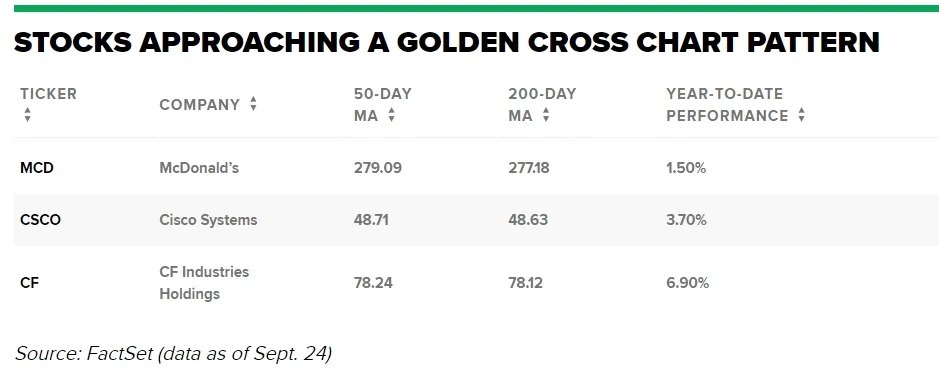Select CF Industries Holdings company name
Viewport: 939px width, 376px height.
(x=204, y=283)
